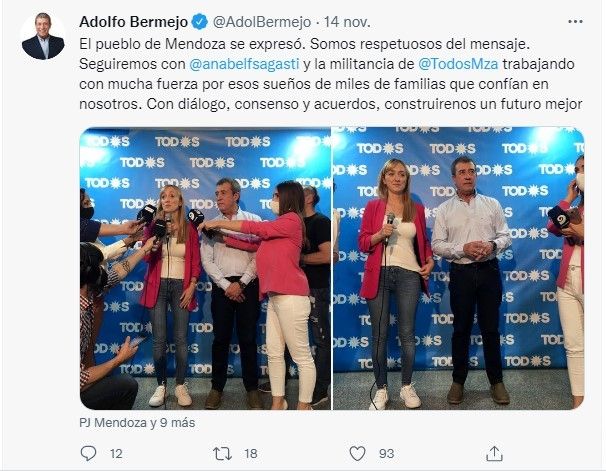606x471 pixels.
Task: Click the like count 93
Action: (x=386, y=454)
